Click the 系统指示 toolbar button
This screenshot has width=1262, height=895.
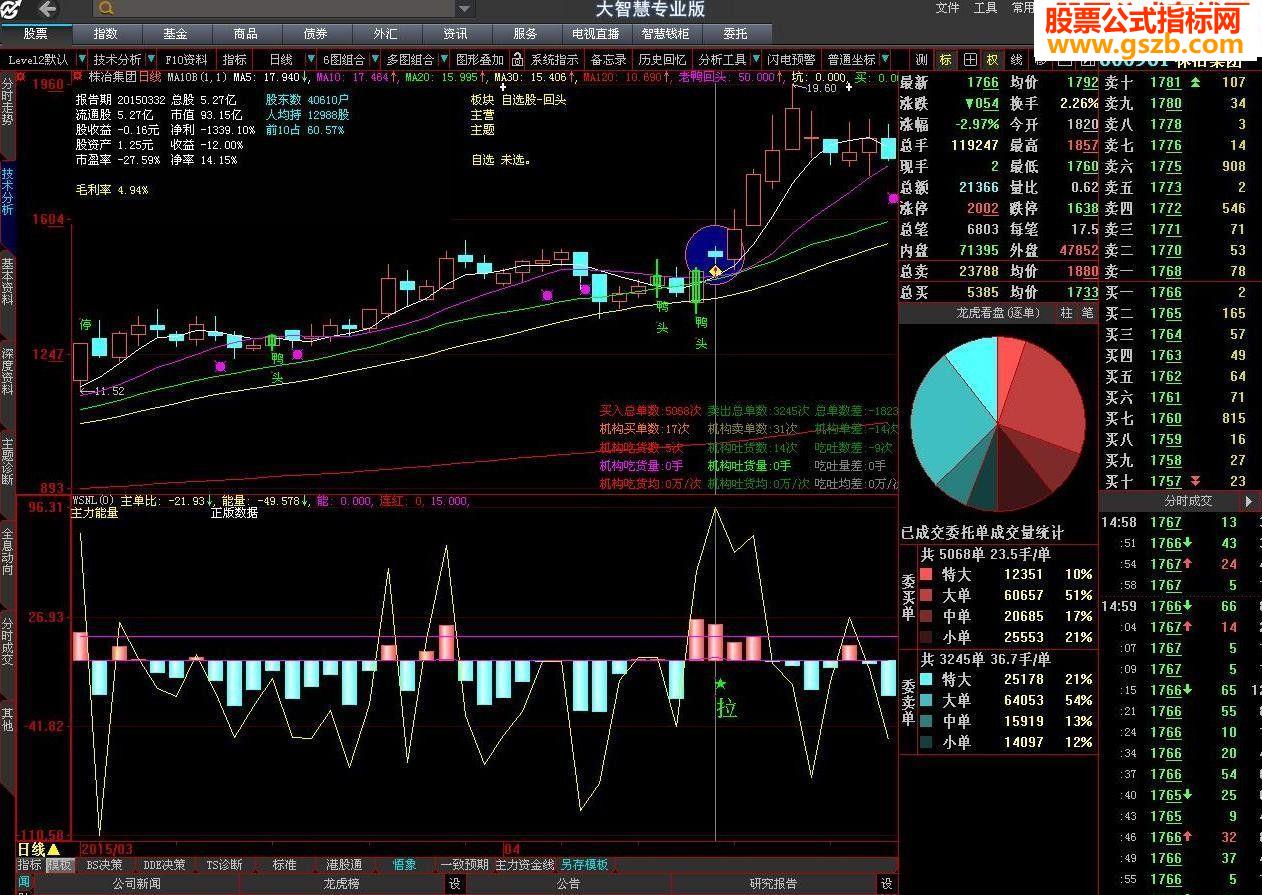click(554, 59)
